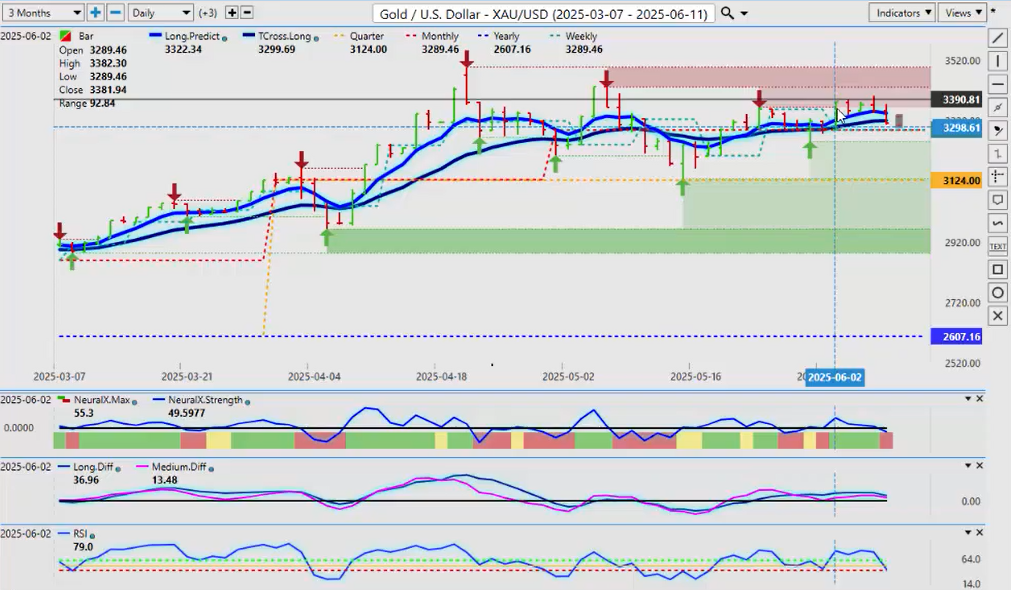Screen dimensions: 1011x590
Task: Open the Views dropdown menu
Action: click(962, 13)
